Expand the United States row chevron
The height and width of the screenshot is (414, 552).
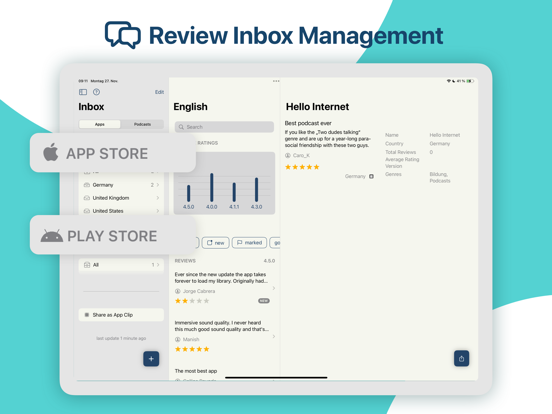click(x=158, y=211)
